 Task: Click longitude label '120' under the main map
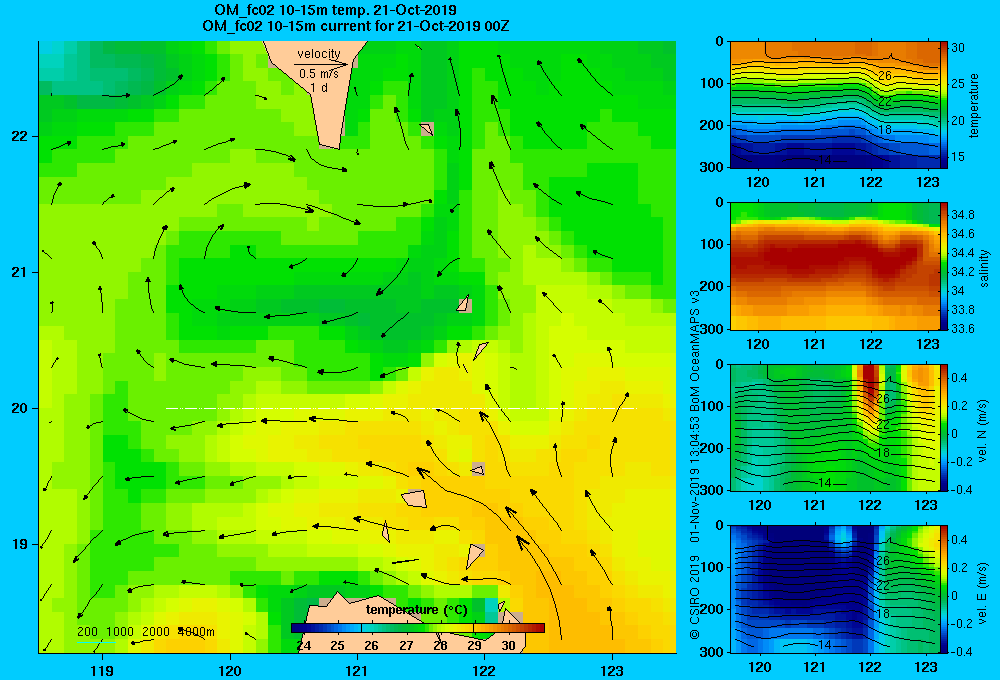tap(230, 670)
